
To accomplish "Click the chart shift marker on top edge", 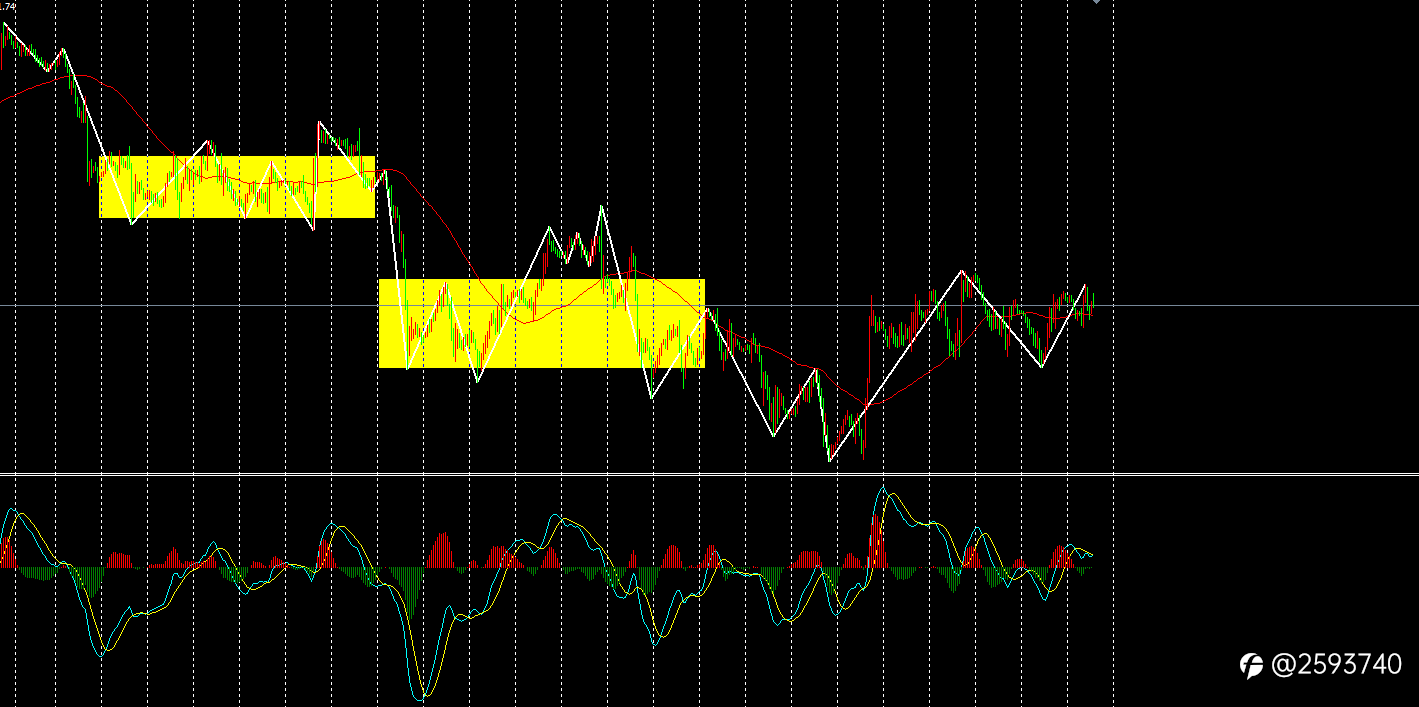I will coord(1096,2).
